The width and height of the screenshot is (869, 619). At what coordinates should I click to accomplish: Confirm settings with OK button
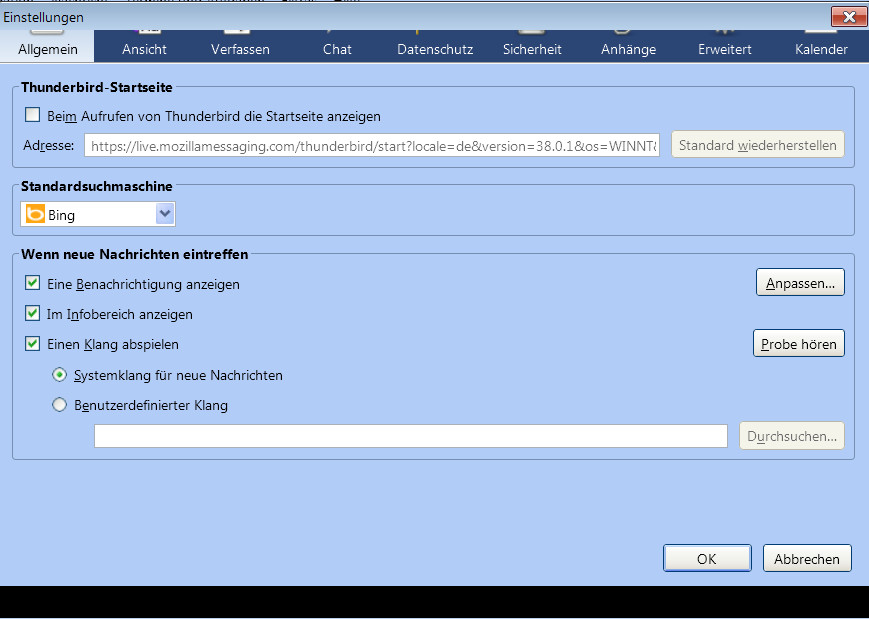707,558
